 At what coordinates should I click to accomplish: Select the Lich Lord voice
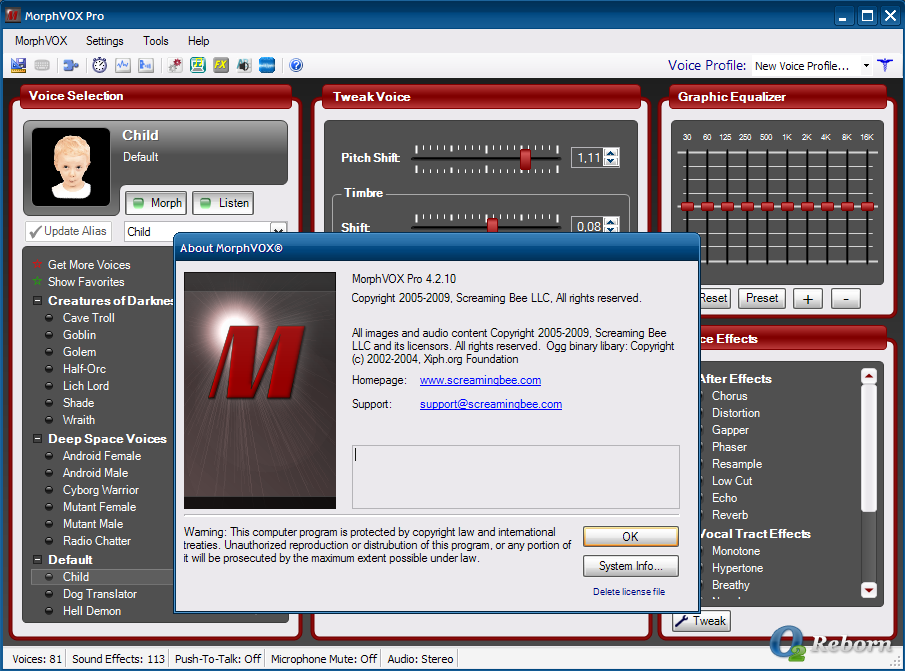click(x=86, y=385)
